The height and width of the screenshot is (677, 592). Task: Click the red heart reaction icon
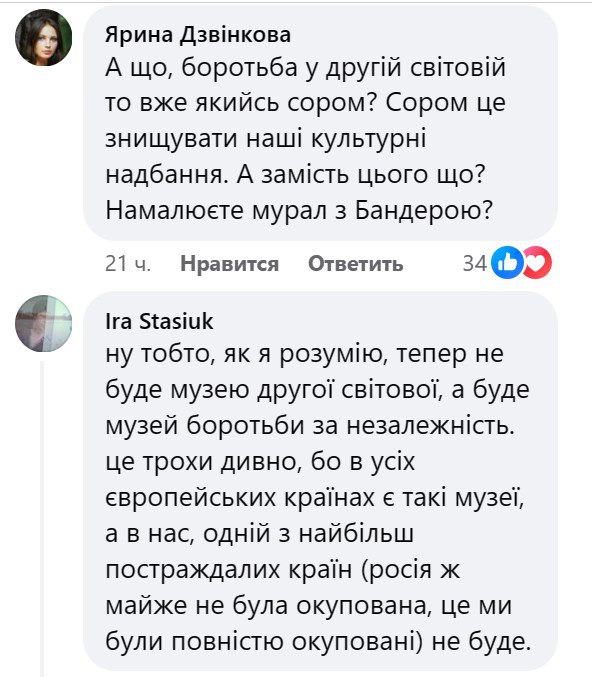point(538,263)
